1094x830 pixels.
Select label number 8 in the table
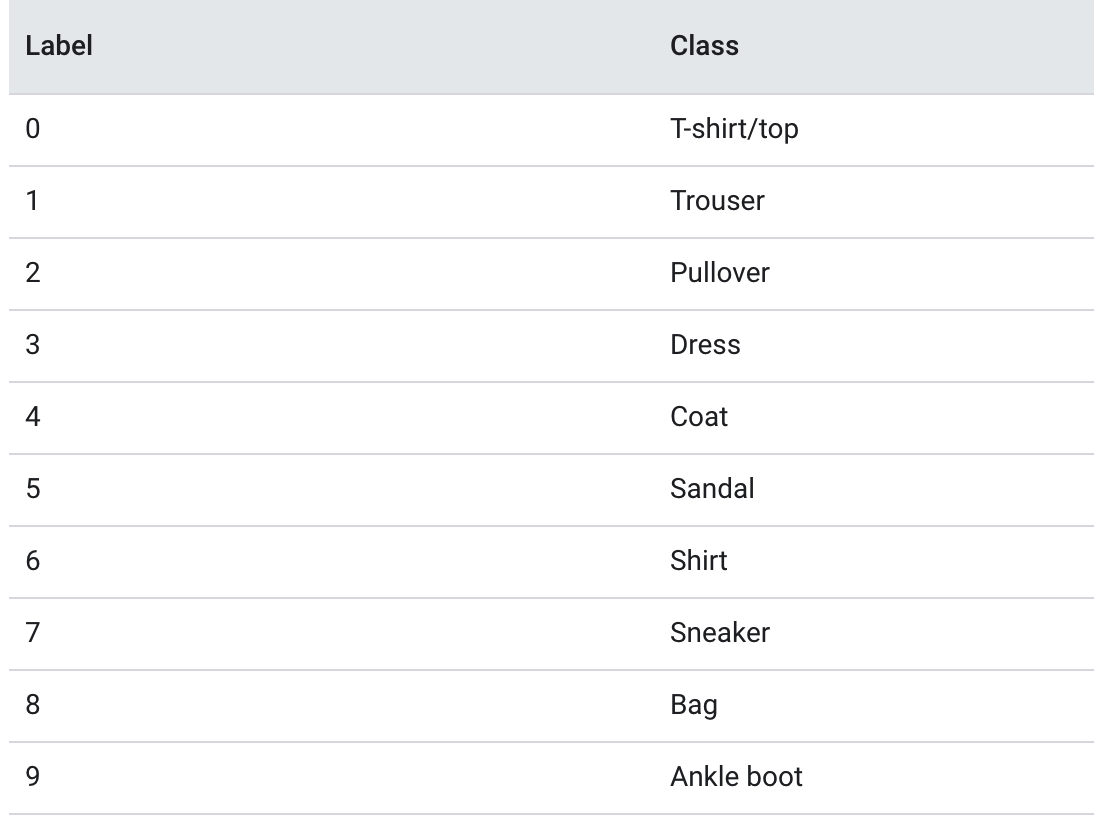(33, 705)
